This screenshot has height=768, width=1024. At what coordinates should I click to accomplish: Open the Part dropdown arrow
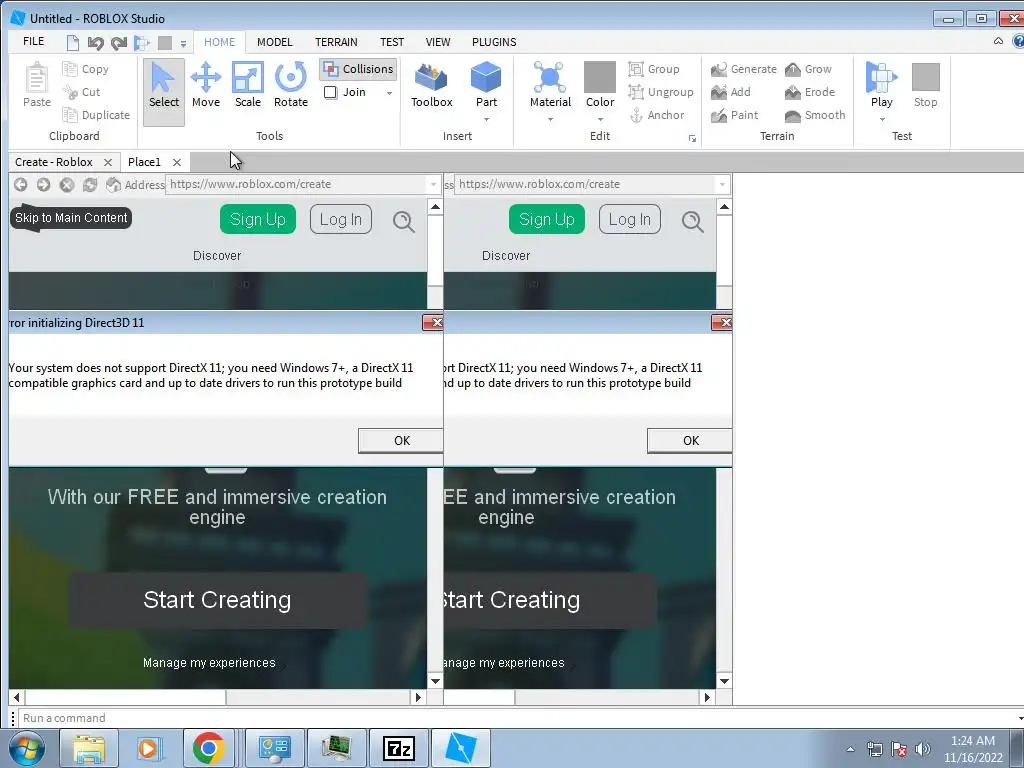(486, 120)
